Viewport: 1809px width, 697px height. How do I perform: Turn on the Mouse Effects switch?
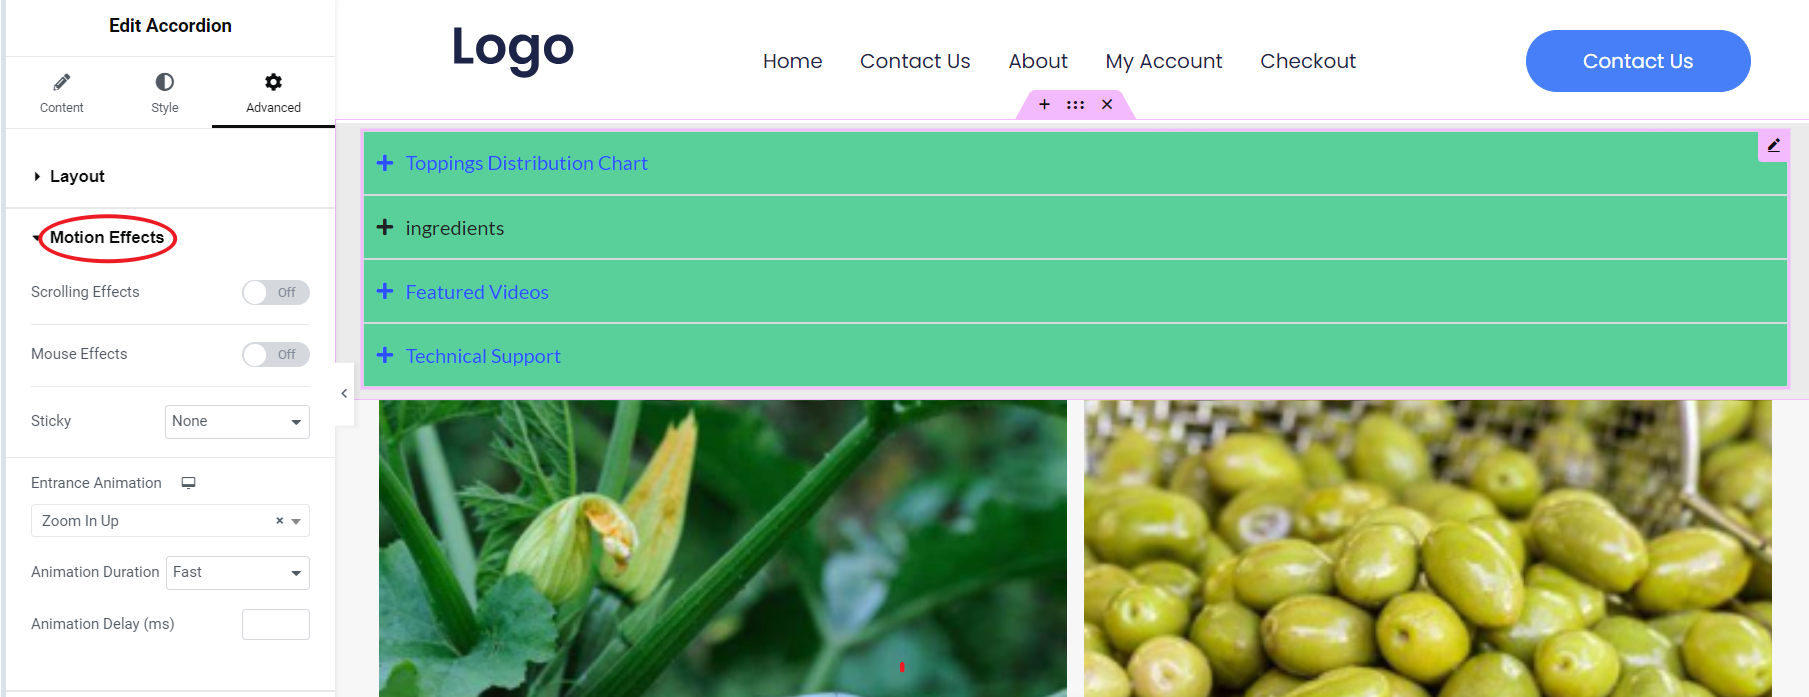coord(276,354)
